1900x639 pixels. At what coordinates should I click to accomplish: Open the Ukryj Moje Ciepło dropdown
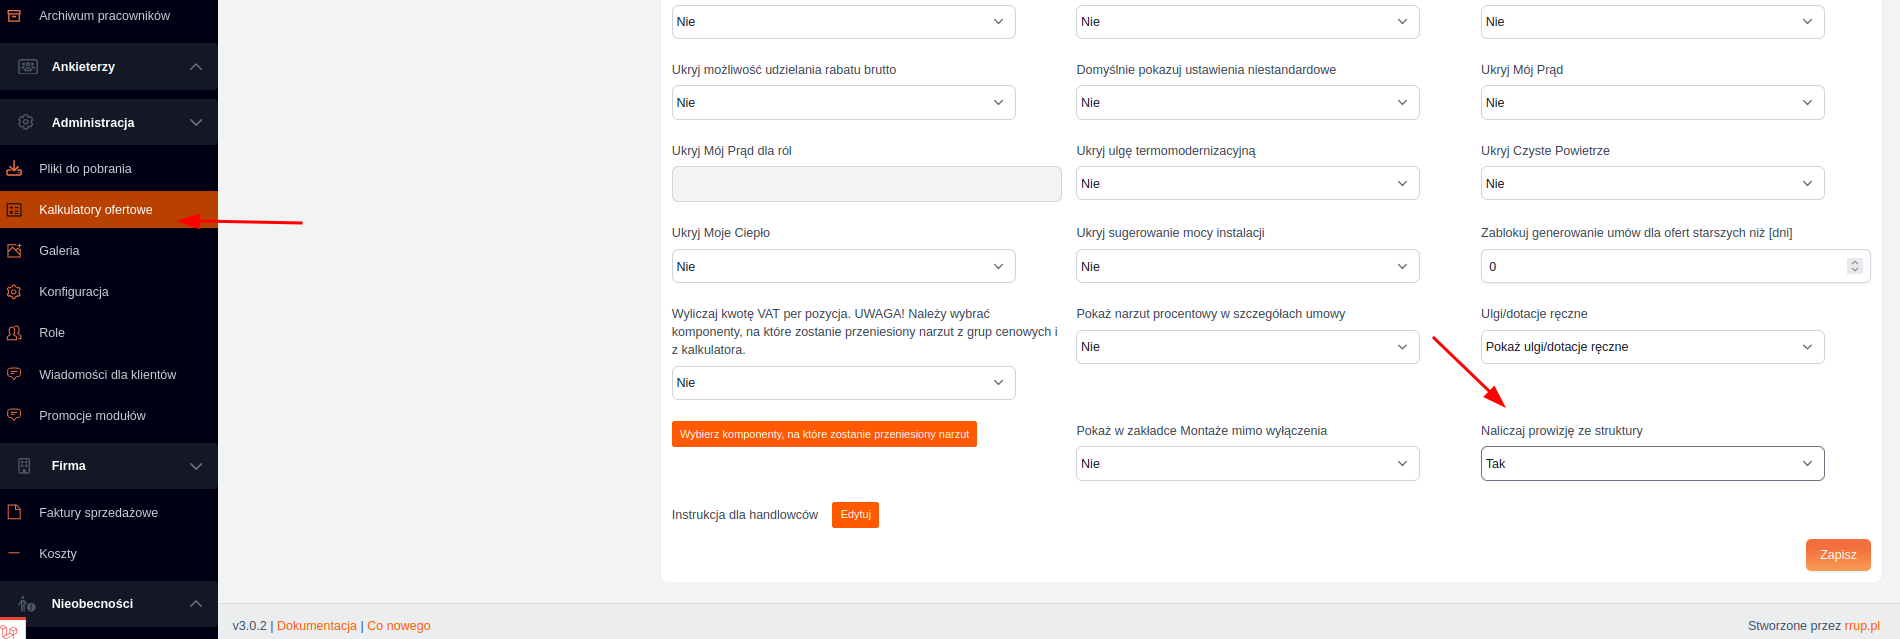[842, 266]
